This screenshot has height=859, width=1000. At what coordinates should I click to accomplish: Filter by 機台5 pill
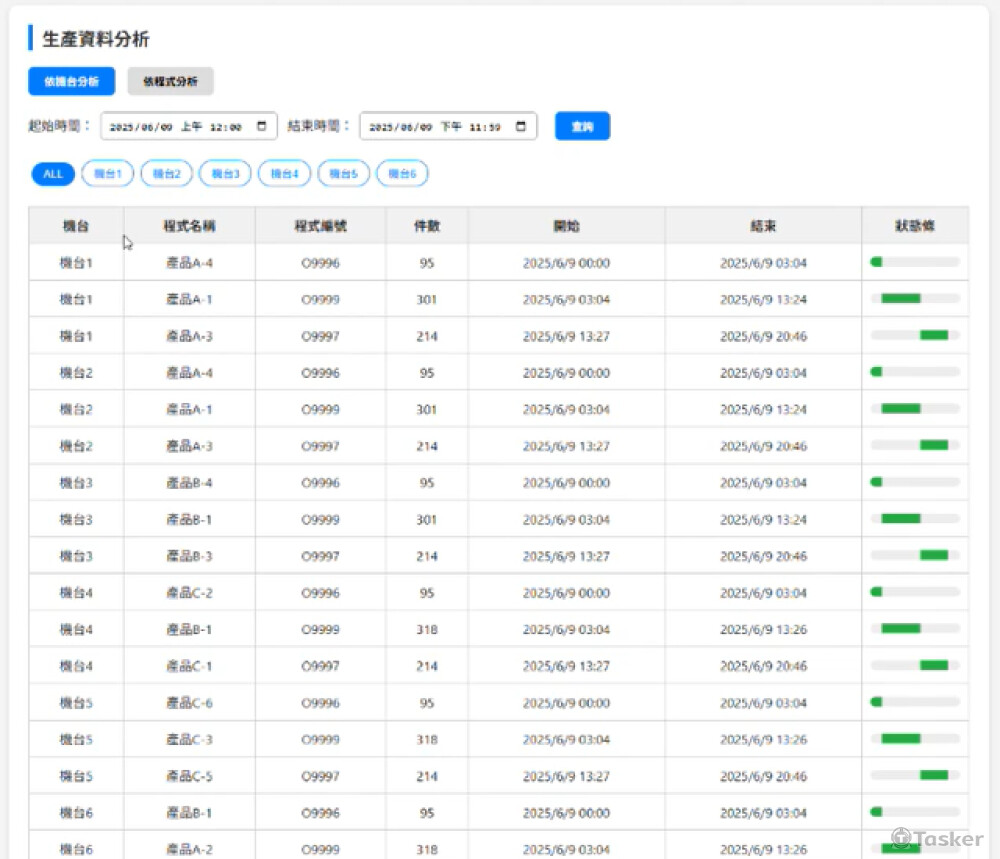tap(343, 174)
